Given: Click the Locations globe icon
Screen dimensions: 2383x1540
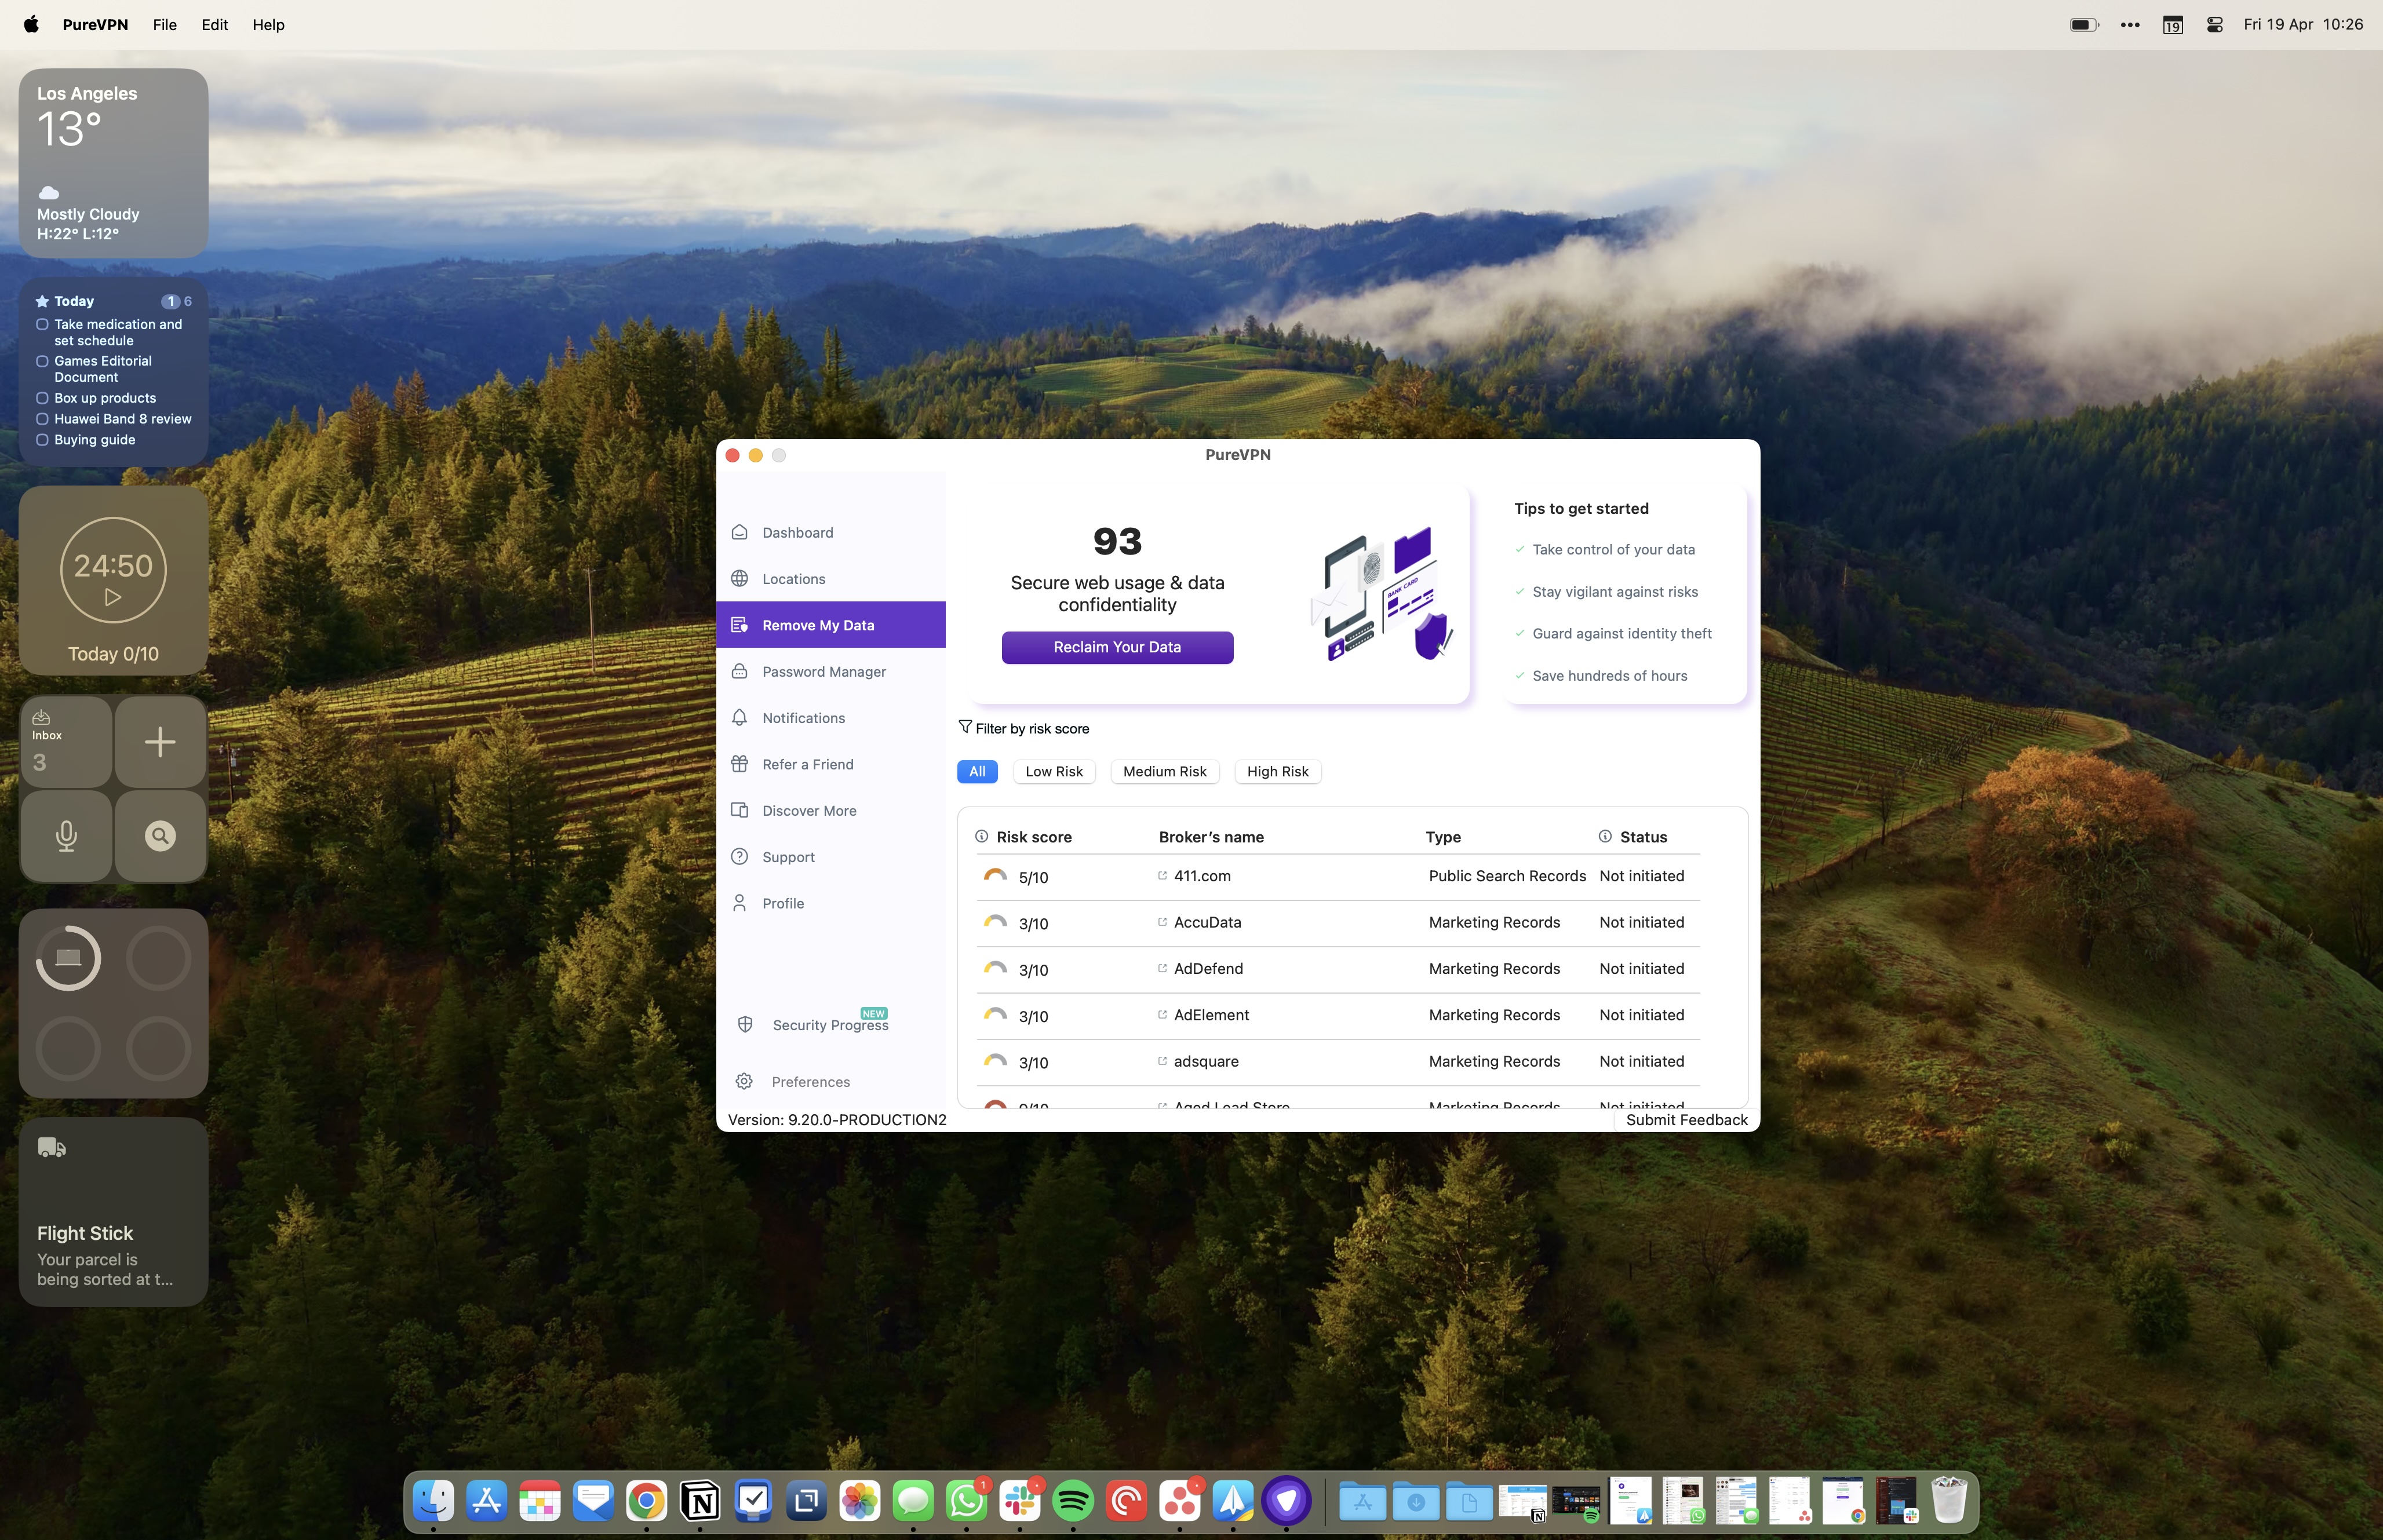Looking at the screenshot, I should (x=740, y=578).
